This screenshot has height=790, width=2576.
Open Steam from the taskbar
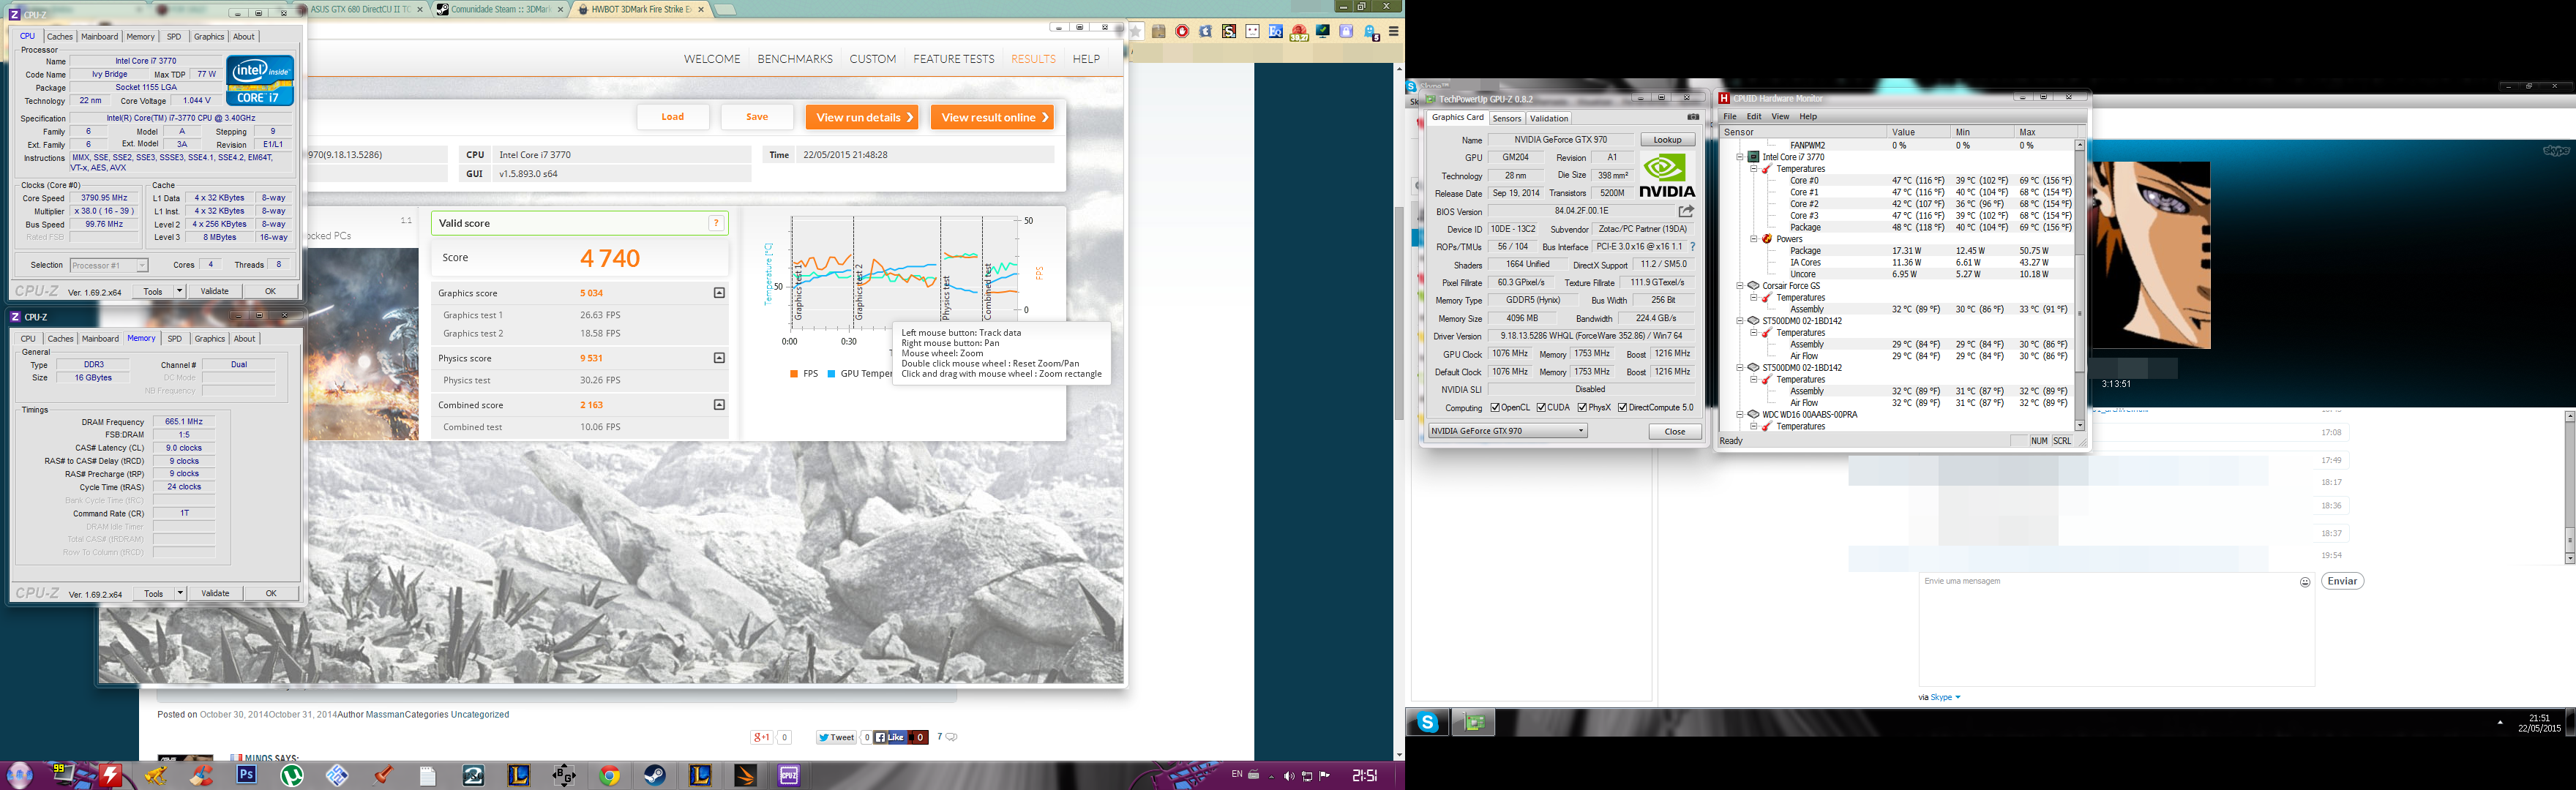(654, 775)
